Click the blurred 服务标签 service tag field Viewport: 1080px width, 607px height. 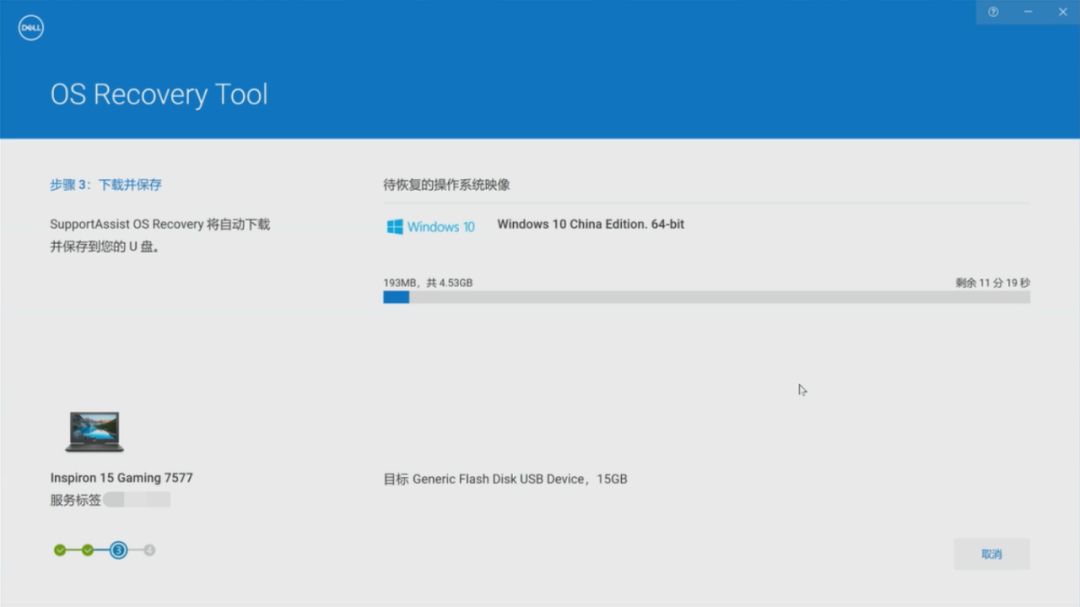pyautogui.click(x=140, y=499)
